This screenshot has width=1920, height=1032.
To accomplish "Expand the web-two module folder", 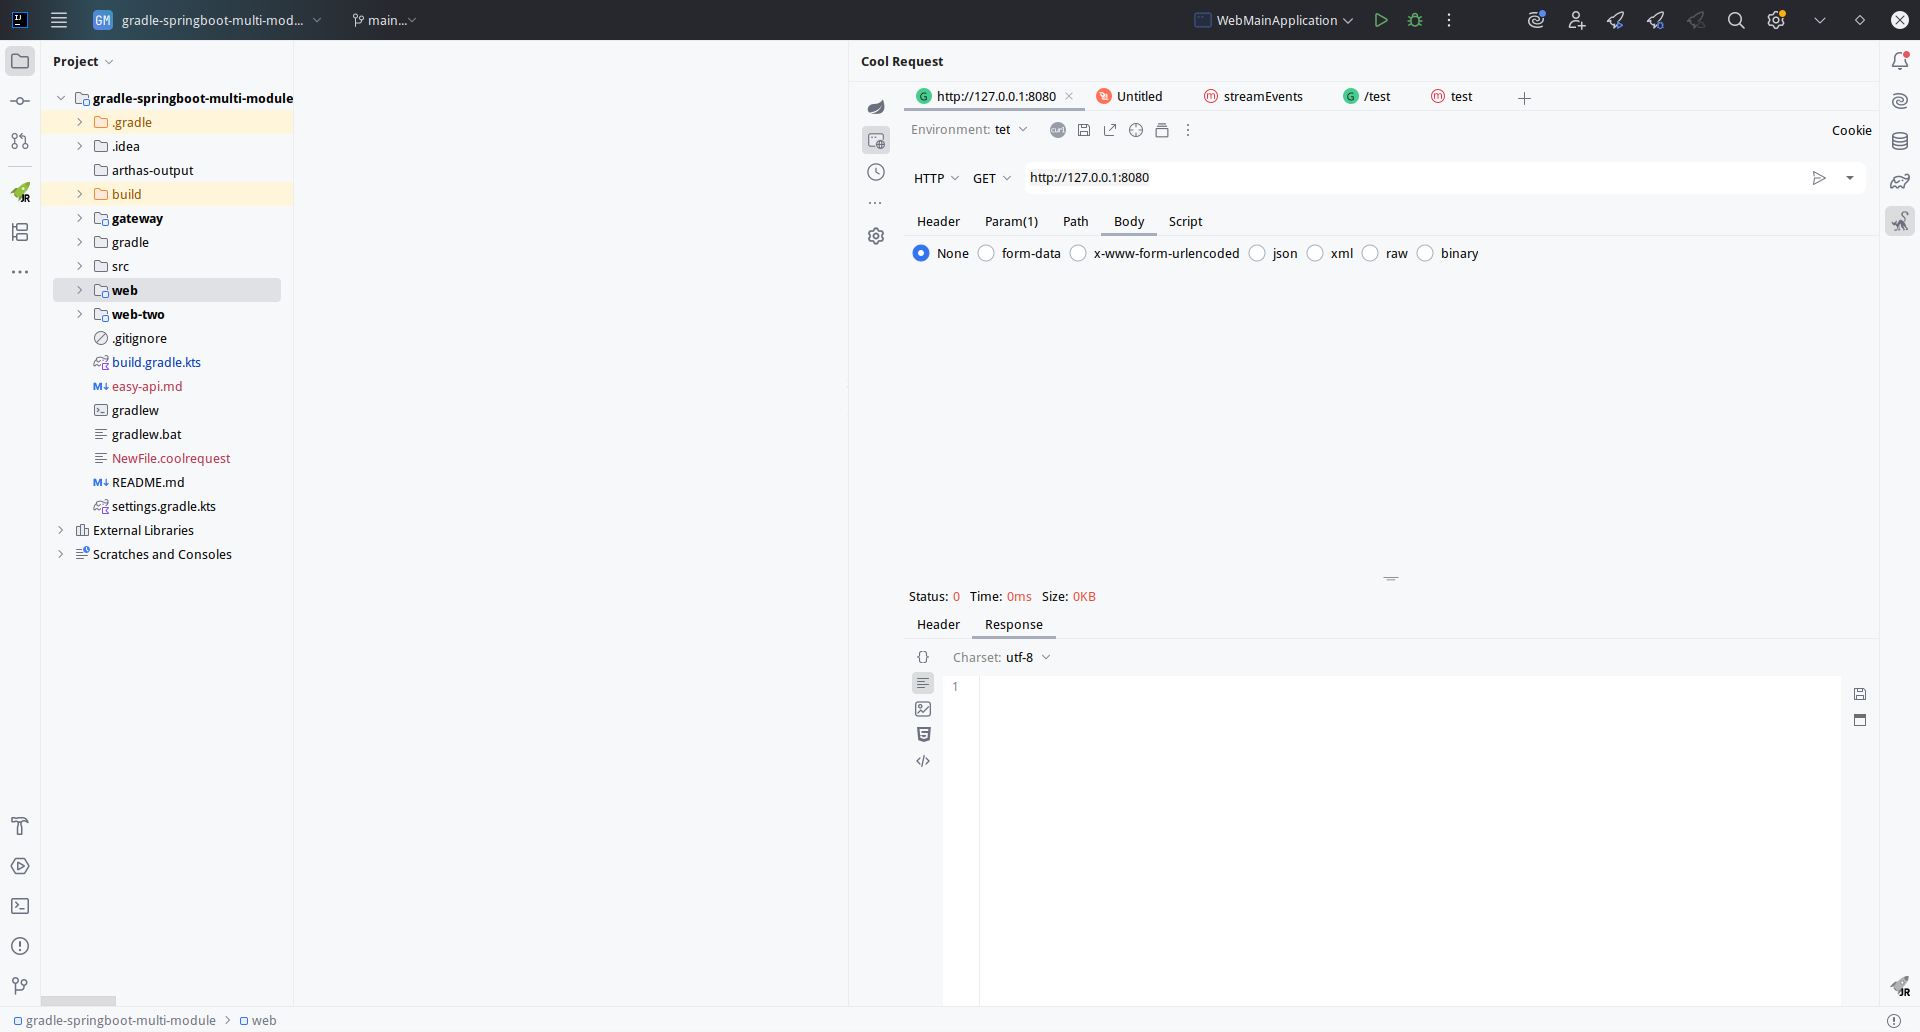I will pos(80,314).
